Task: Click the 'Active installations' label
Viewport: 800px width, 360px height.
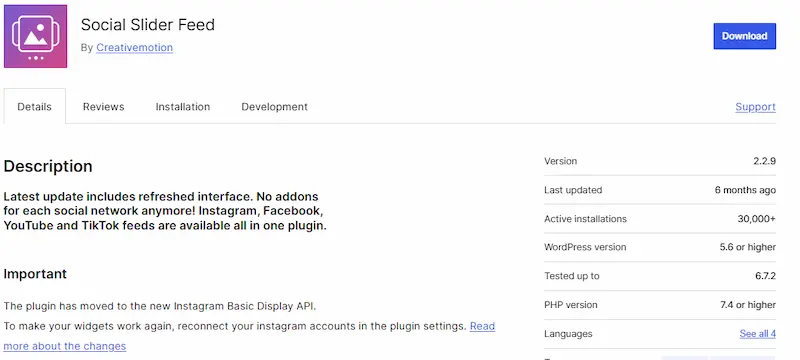Action: (585, 219)
